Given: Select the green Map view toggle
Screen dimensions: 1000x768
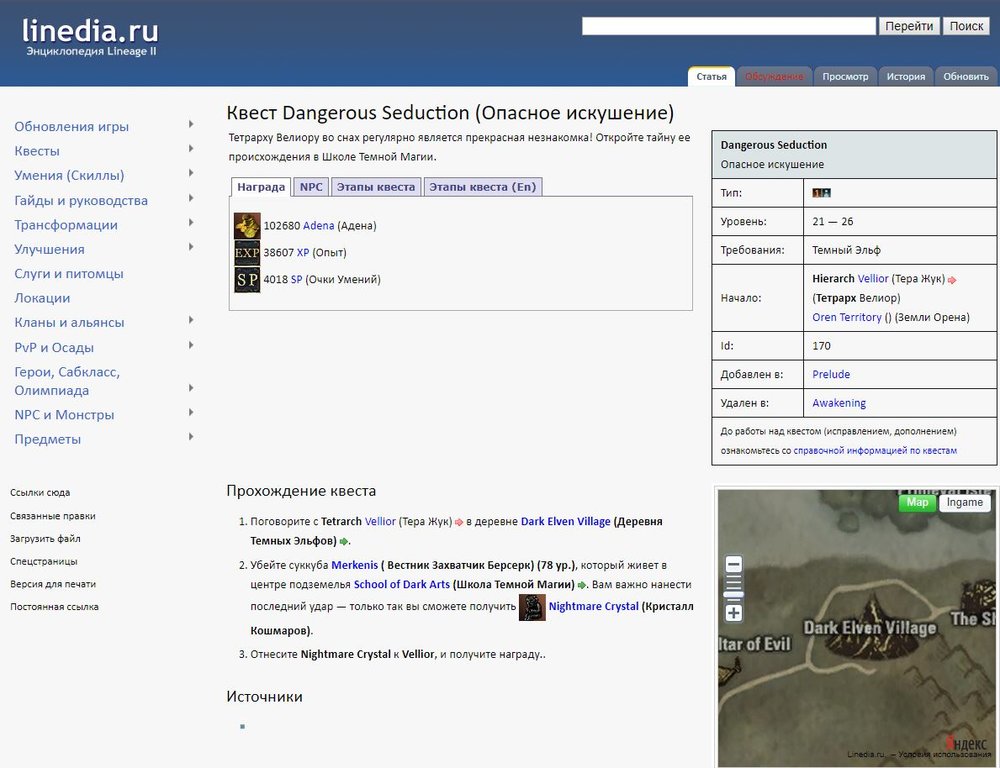Looking at the screenshot, I should coord(917,503).
